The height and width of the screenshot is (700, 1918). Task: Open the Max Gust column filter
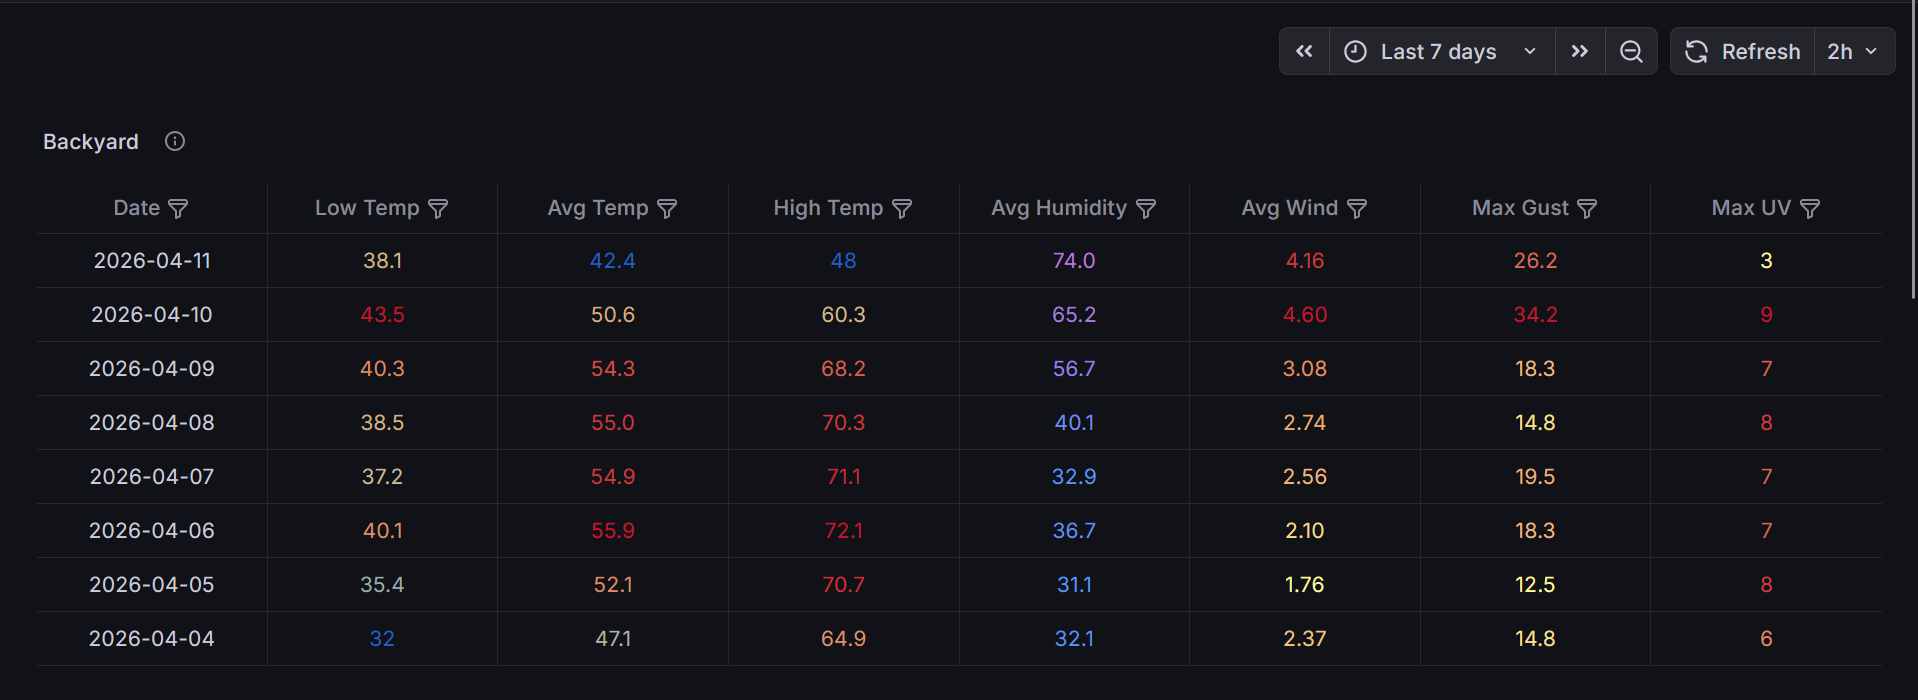coord(1587,209)
